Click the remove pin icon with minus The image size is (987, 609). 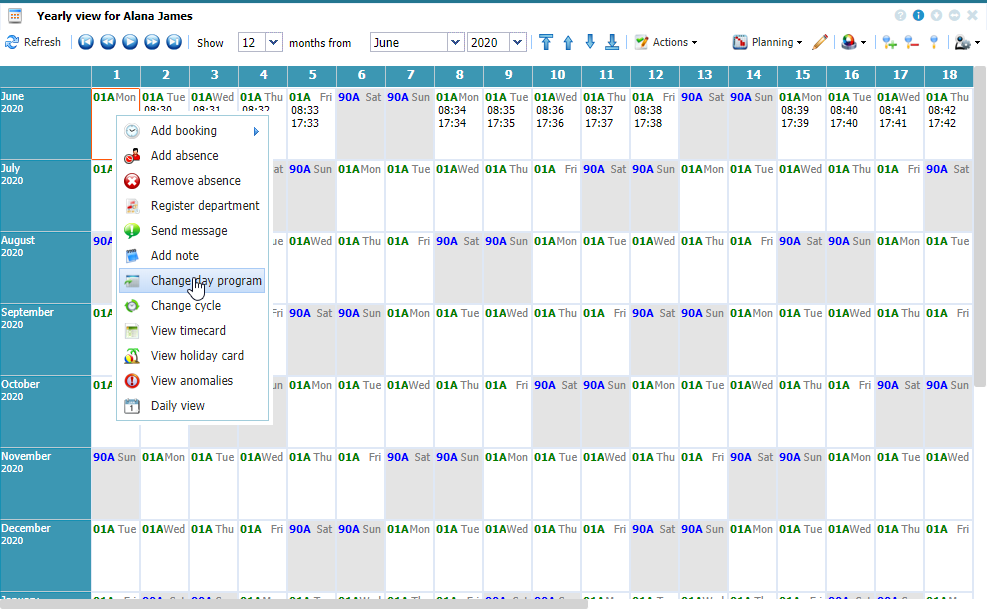tap(911, 42)
